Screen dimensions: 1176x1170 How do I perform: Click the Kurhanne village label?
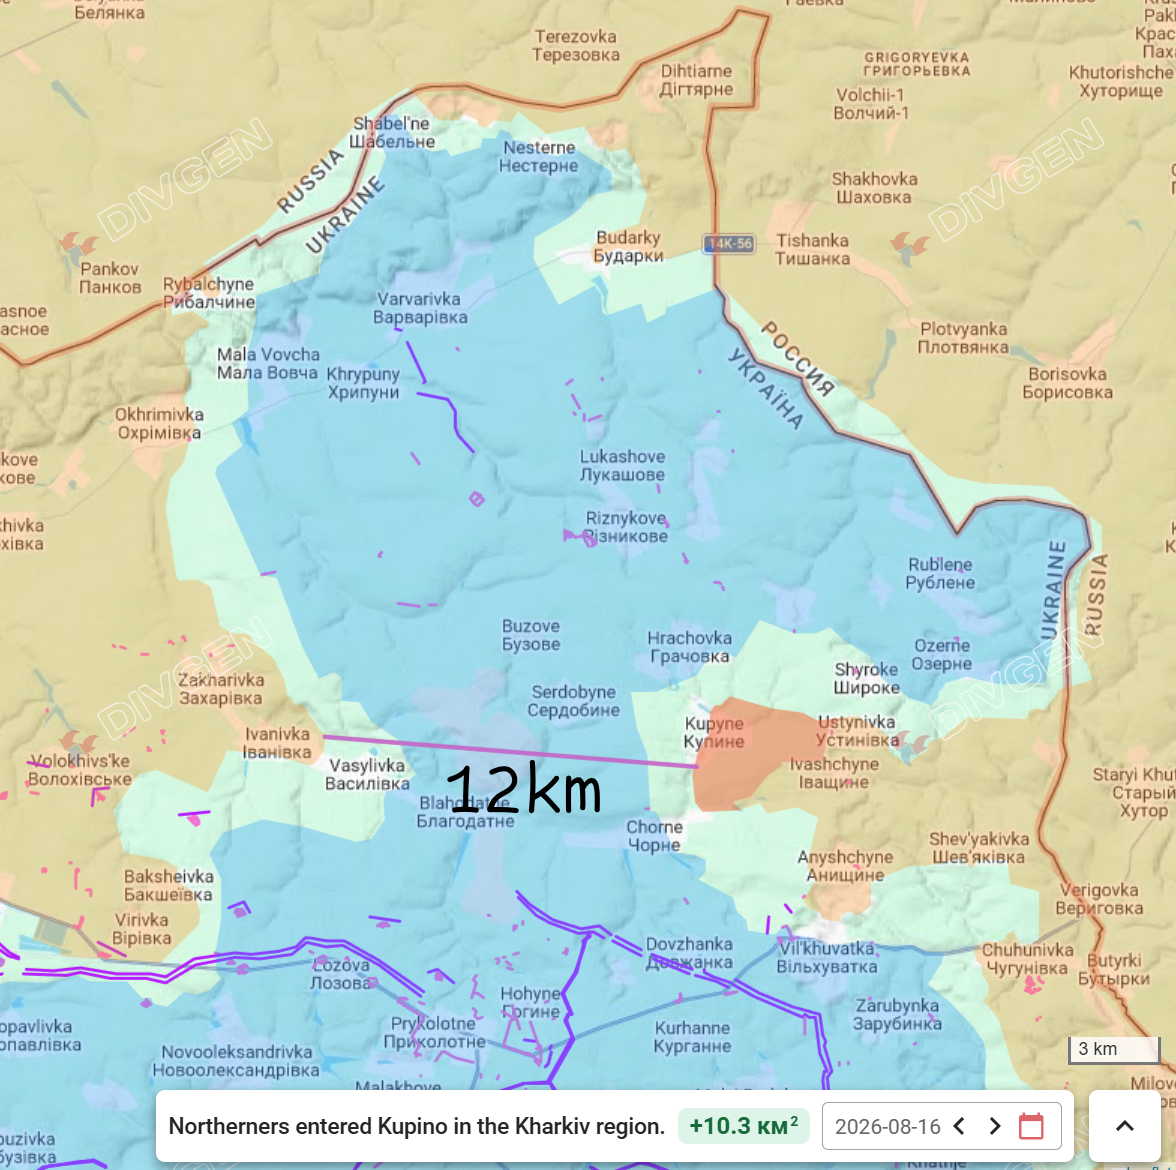(x=692, y=1037)
